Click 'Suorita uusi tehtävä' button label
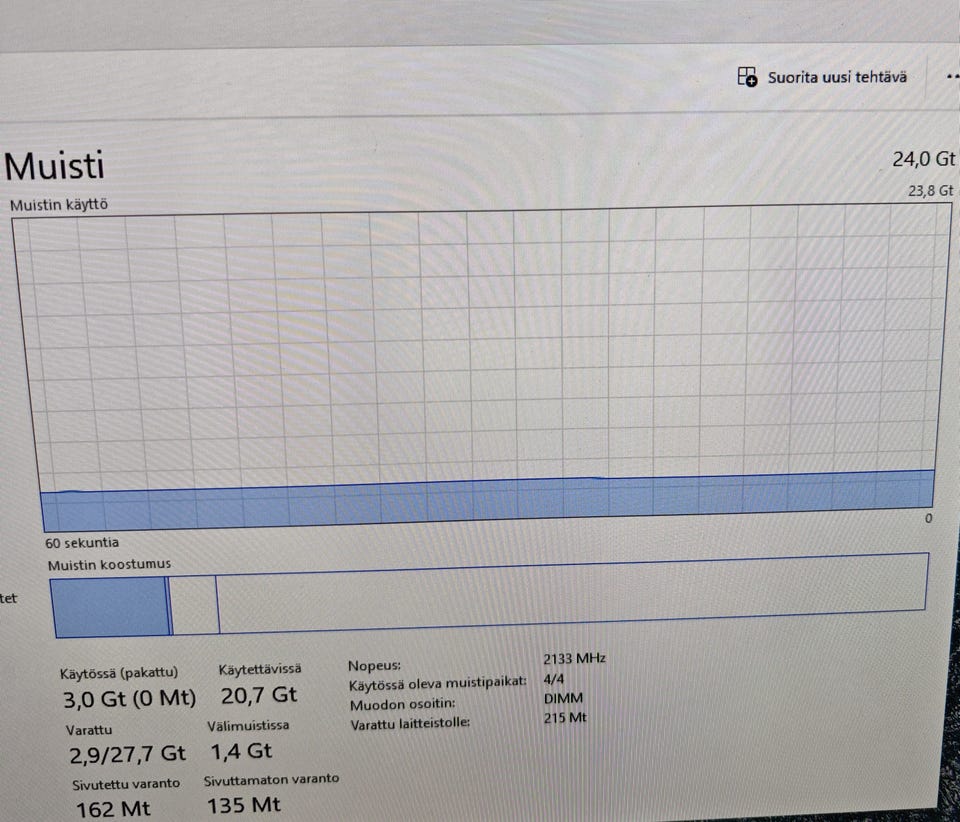 coord(837,77)
